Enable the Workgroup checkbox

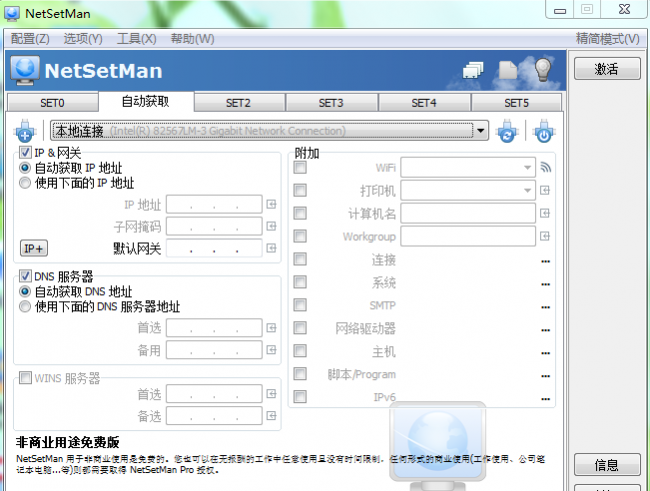point(300,236)
